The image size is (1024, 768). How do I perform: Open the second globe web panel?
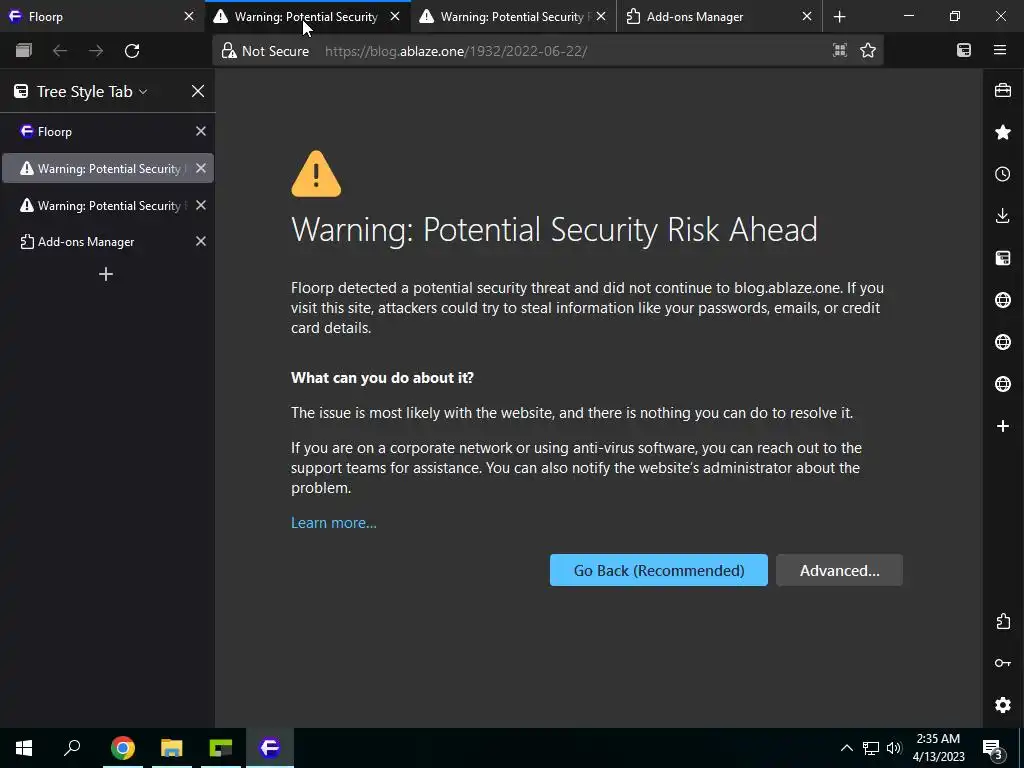(1003, 342)
